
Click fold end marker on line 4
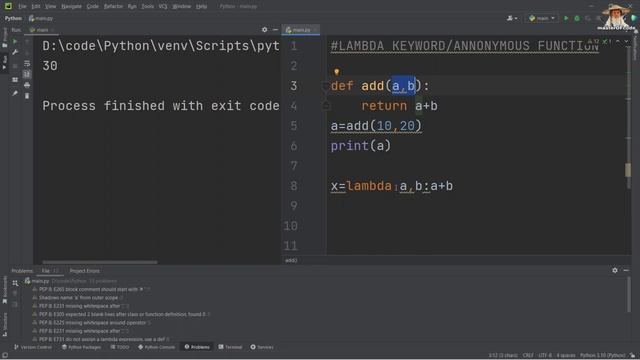pyautogui.click(x=326, y=106)
